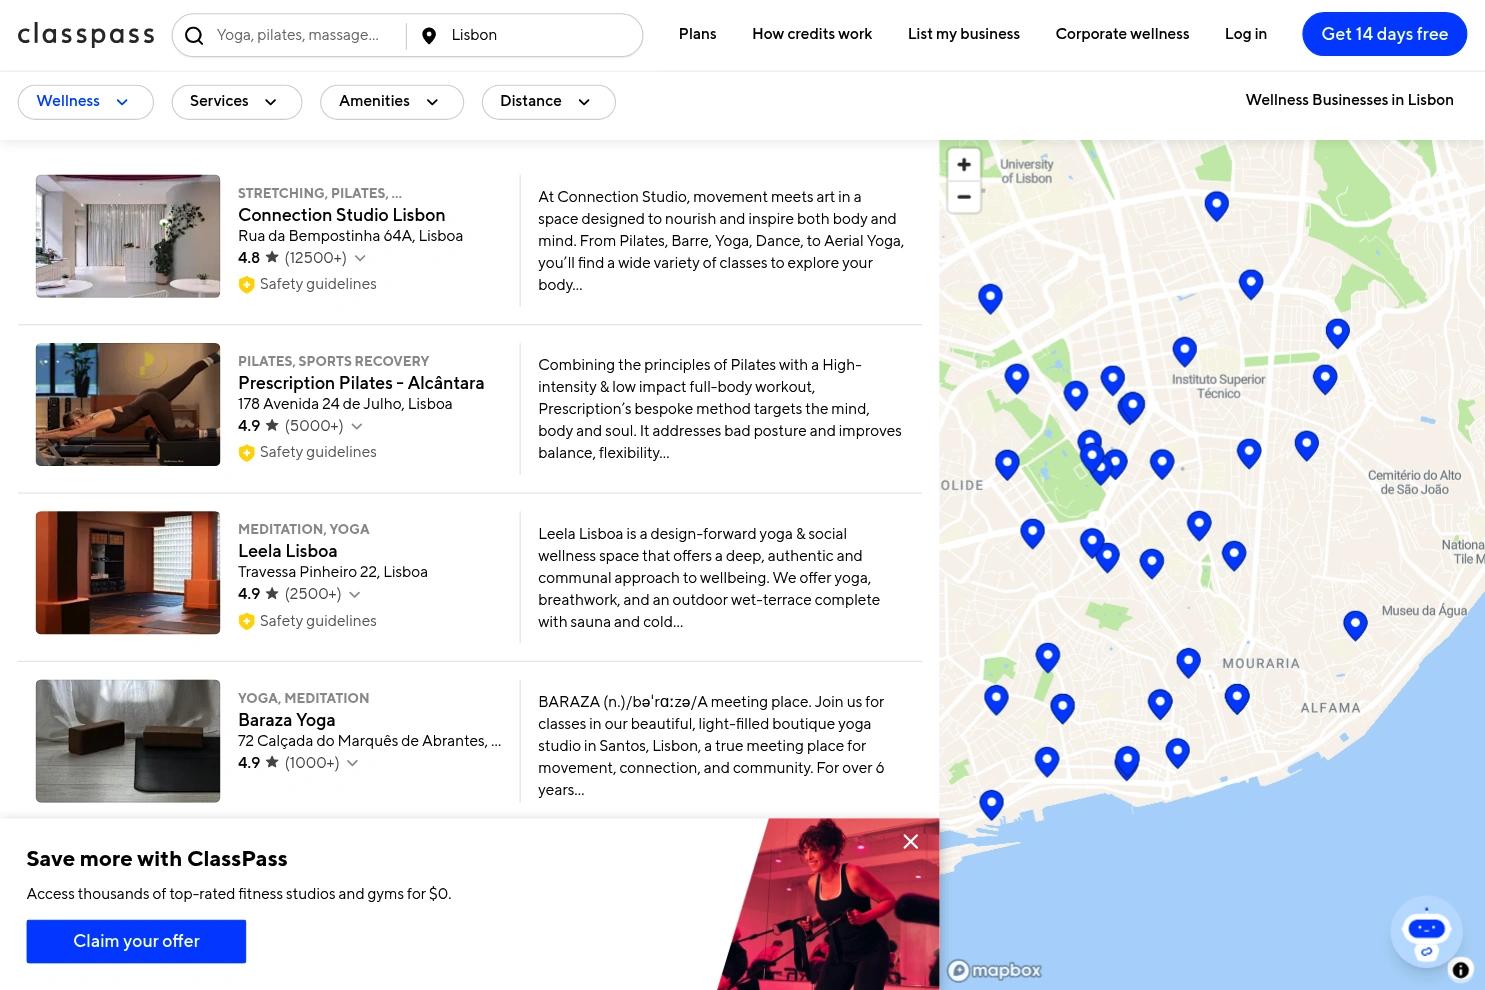Click Get 14 days free button
This screenshot has width=1485, height=990.
point(1384,35)
